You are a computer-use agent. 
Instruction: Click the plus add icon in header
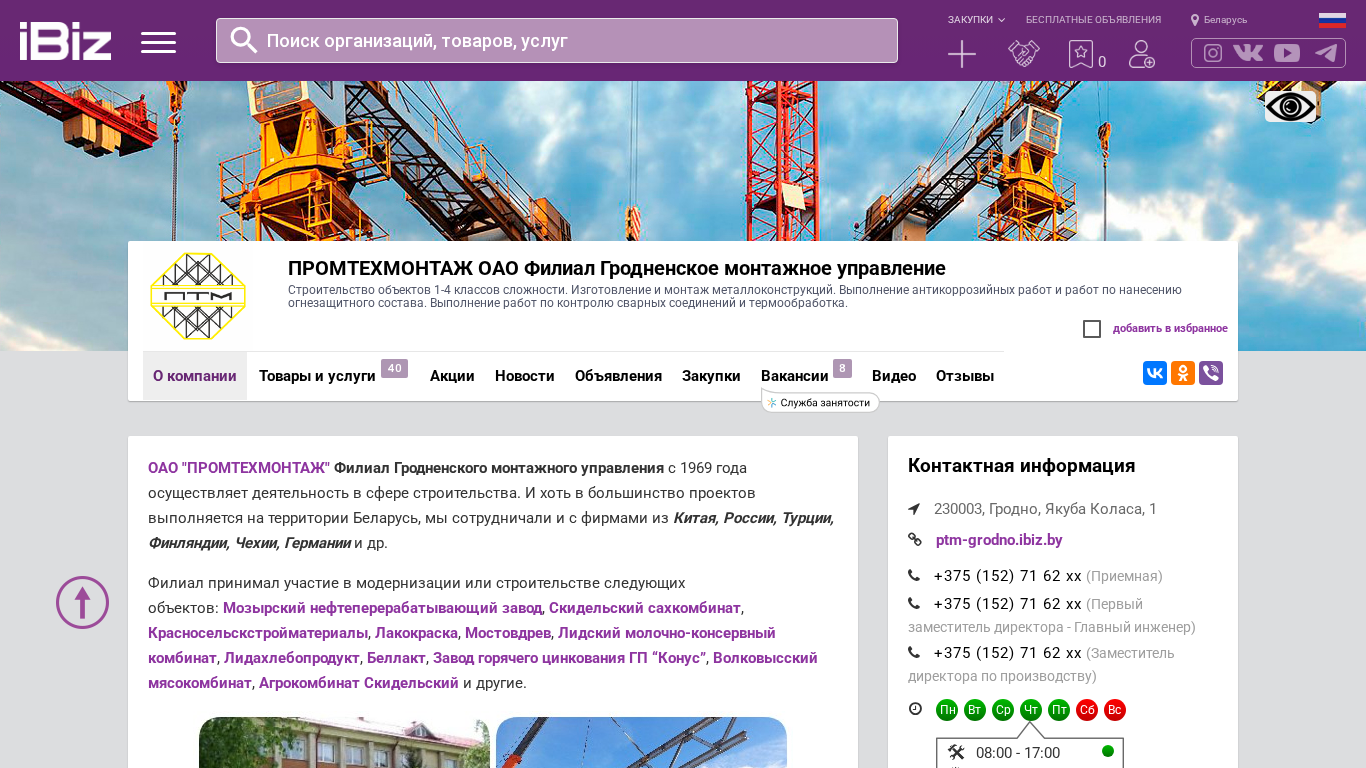point(962,54)
